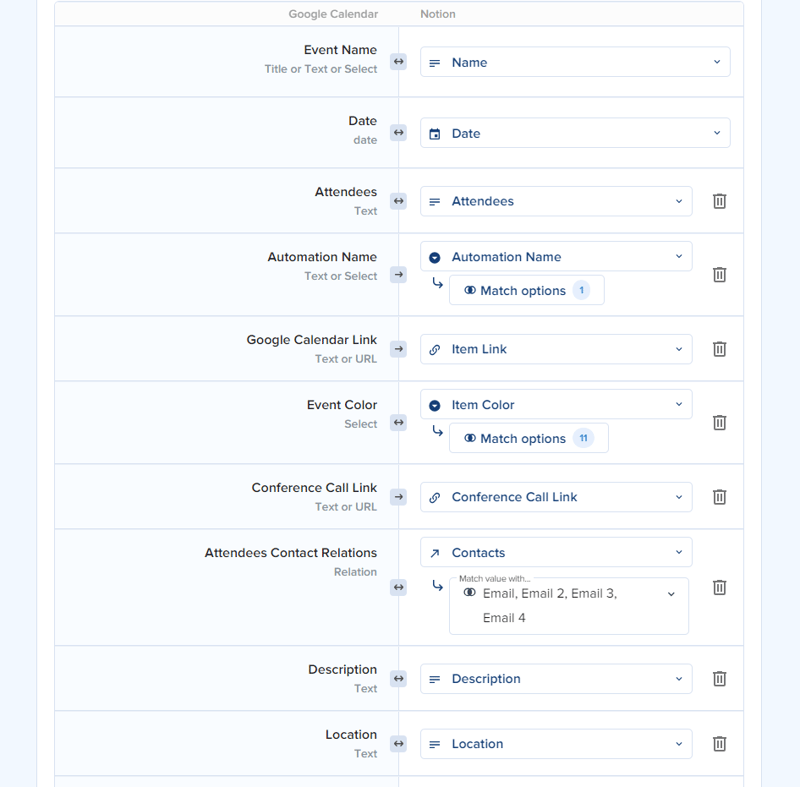Click the Google Calendar column header
Screen dimensions: 800x787
(333, 14)
